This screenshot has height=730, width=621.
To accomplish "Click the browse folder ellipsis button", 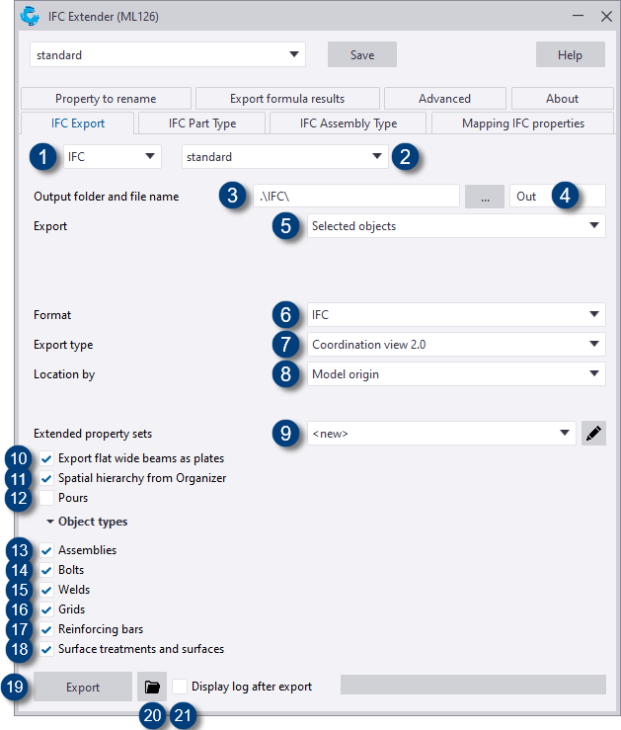I will point(485,196).
